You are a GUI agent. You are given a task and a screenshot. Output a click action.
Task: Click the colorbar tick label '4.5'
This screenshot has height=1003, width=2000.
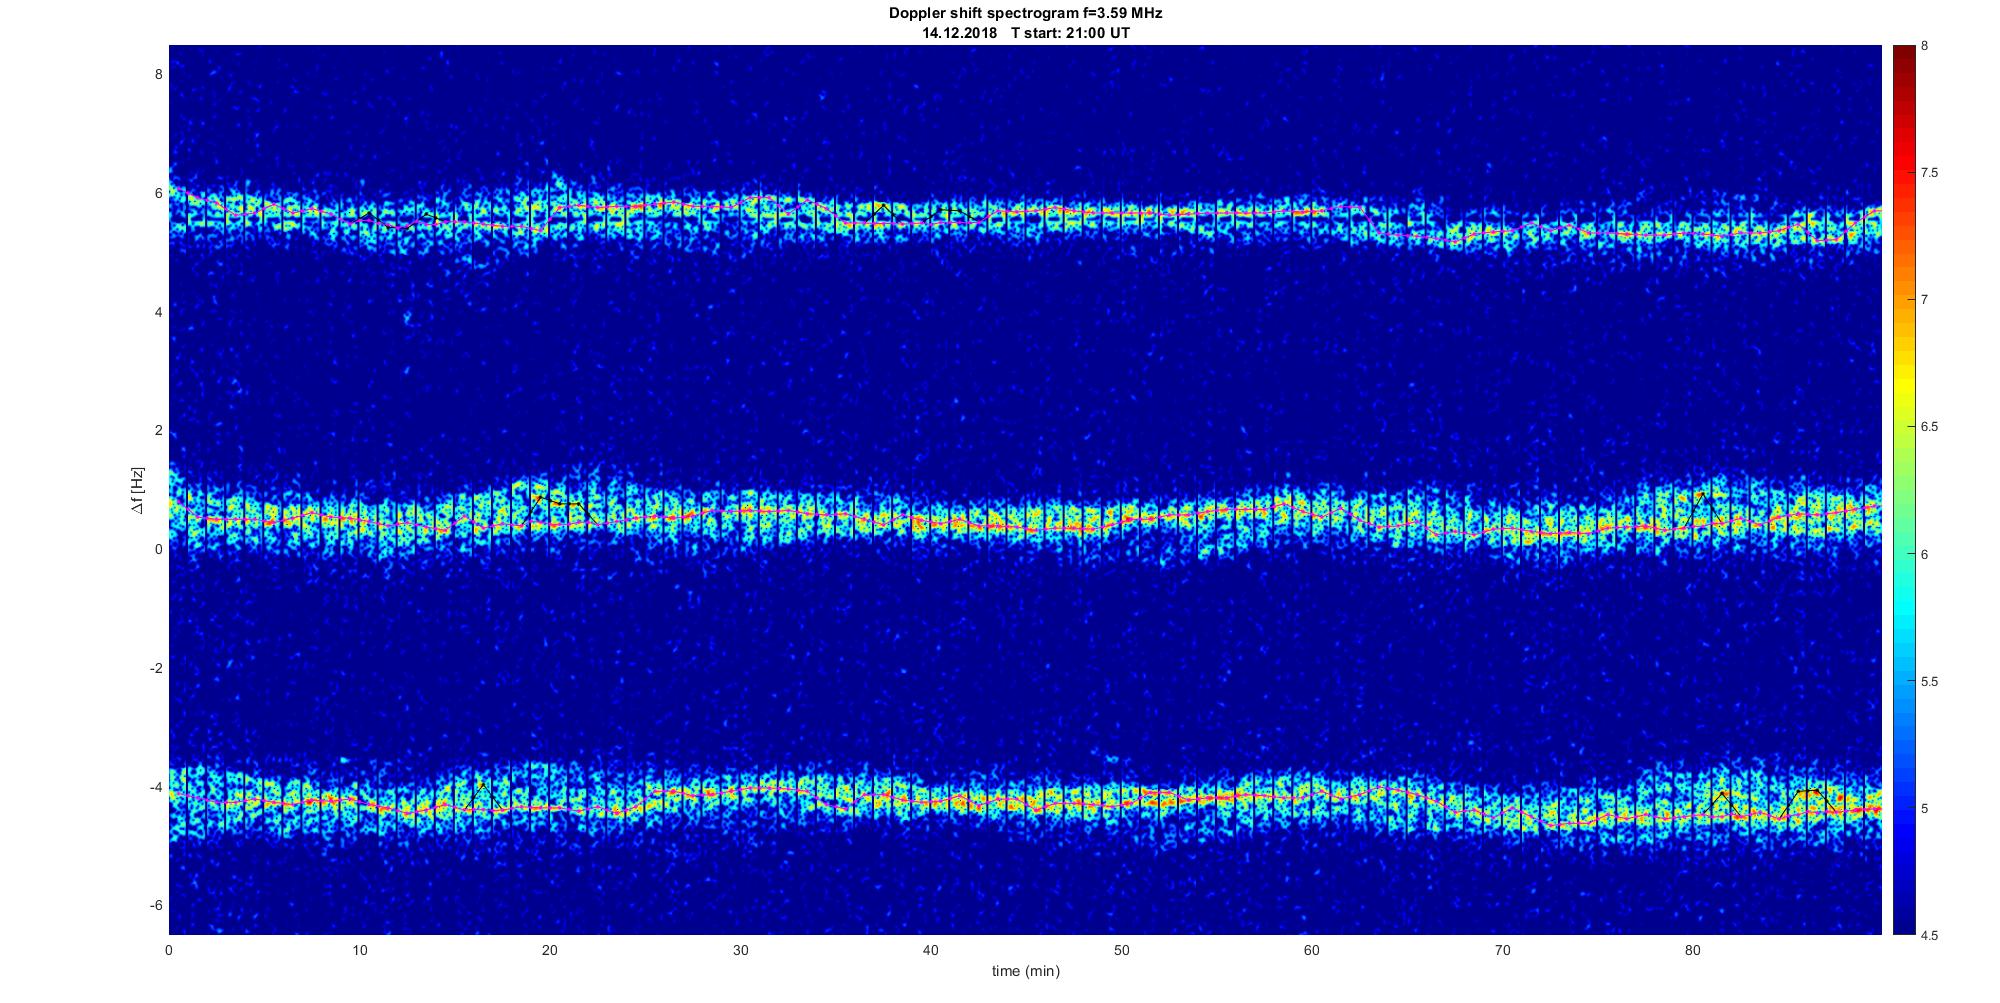pyautogui.click(x=1929, y=936)
